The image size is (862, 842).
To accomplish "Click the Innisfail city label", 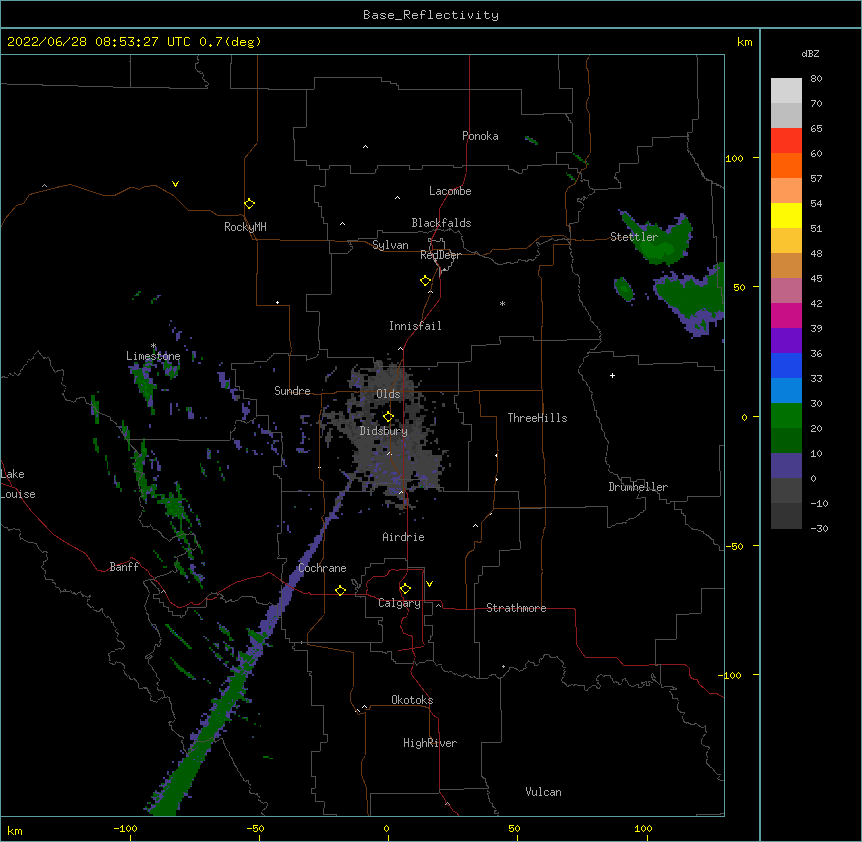I will click(415, 326).
